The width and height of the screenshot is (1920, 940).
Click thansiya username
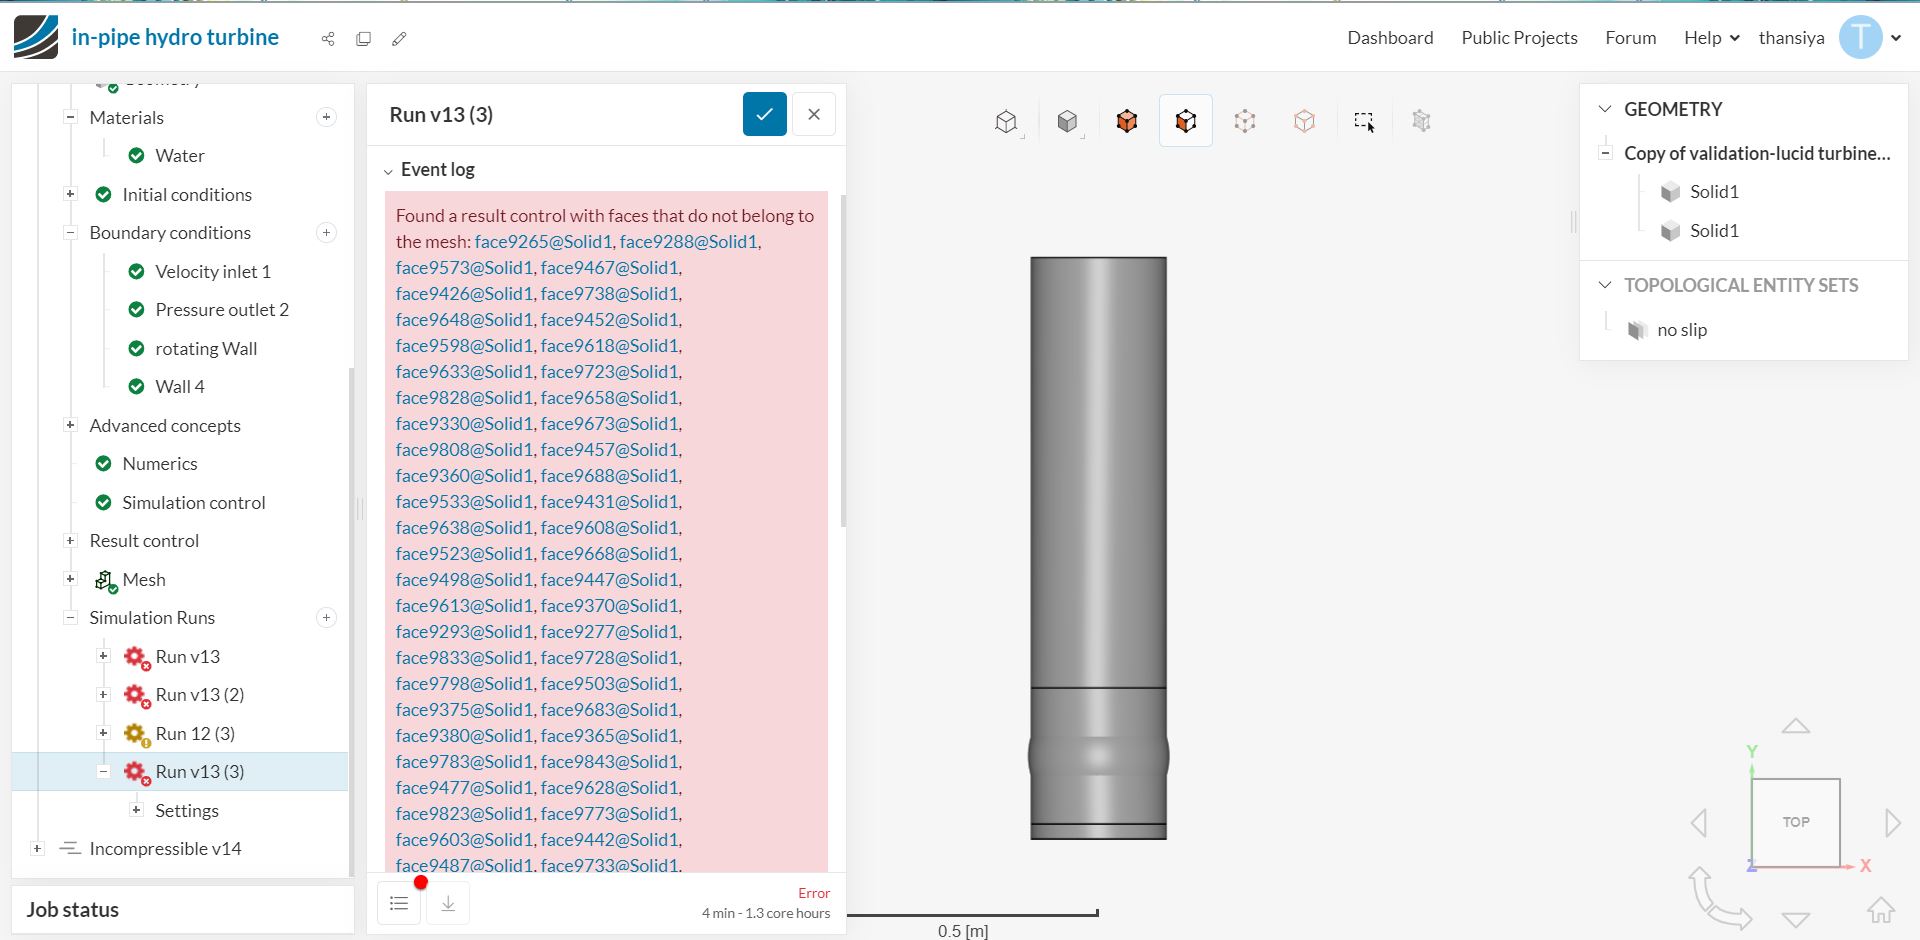(x=1791, y=38)
